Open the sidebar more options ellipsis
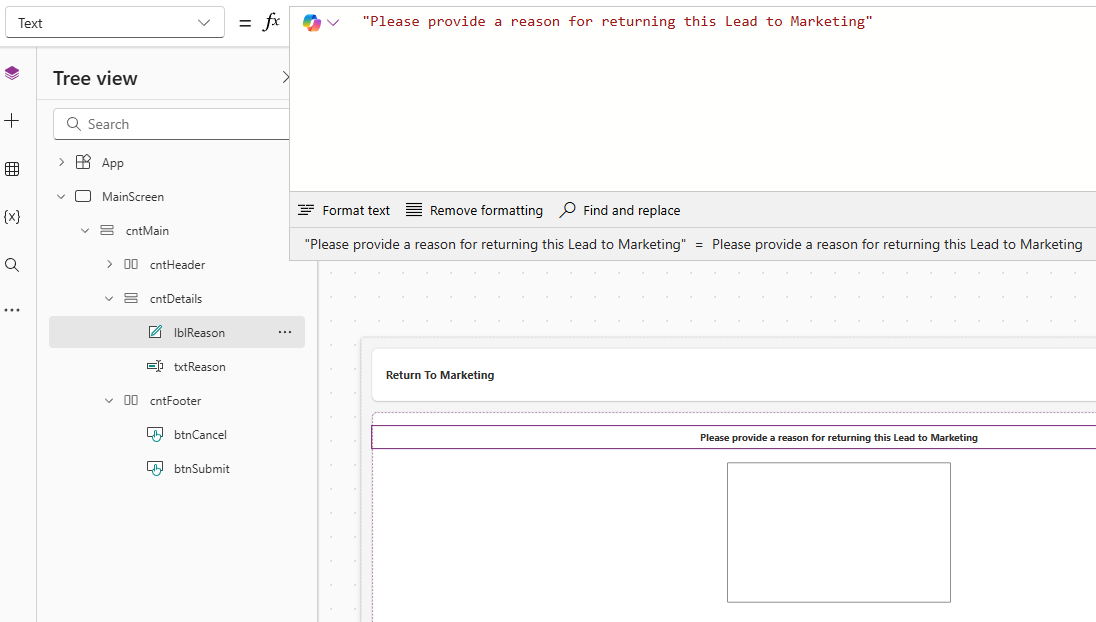The width and height of the screenshot is (1096, 622). (12, 310)
